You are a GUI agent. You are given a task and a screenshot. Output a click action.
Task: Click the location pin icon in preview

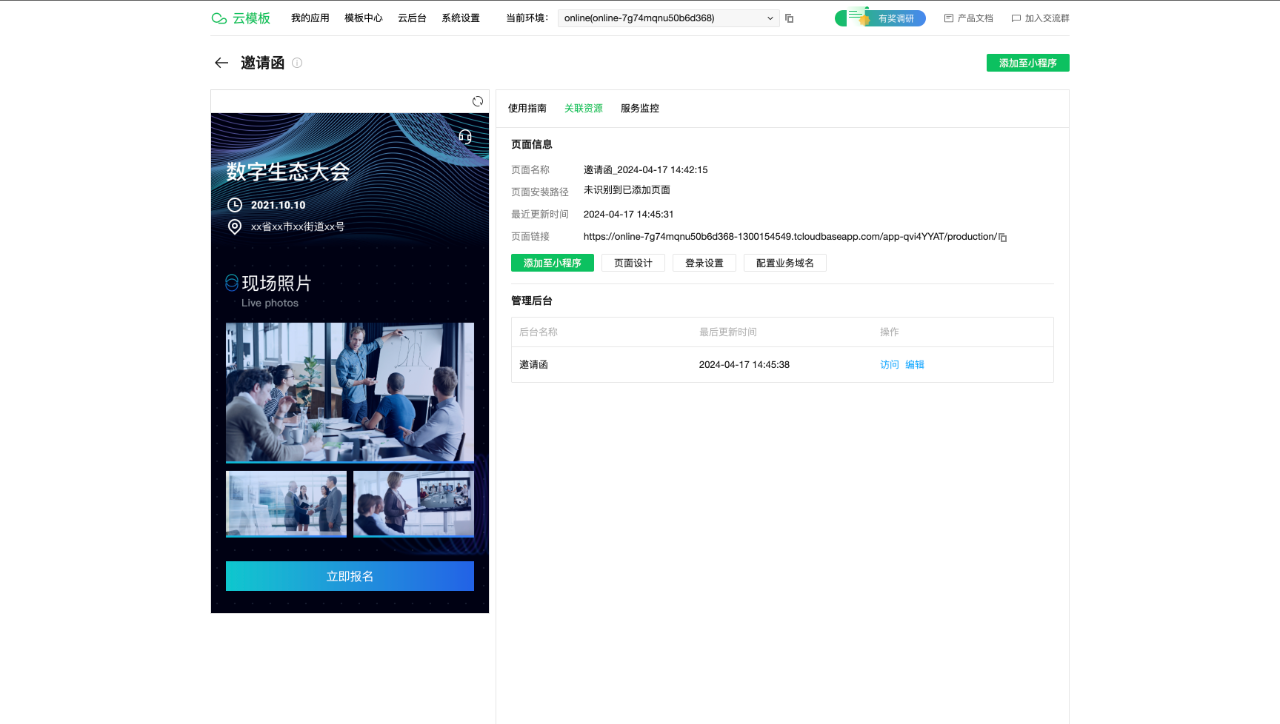point(235,227)
